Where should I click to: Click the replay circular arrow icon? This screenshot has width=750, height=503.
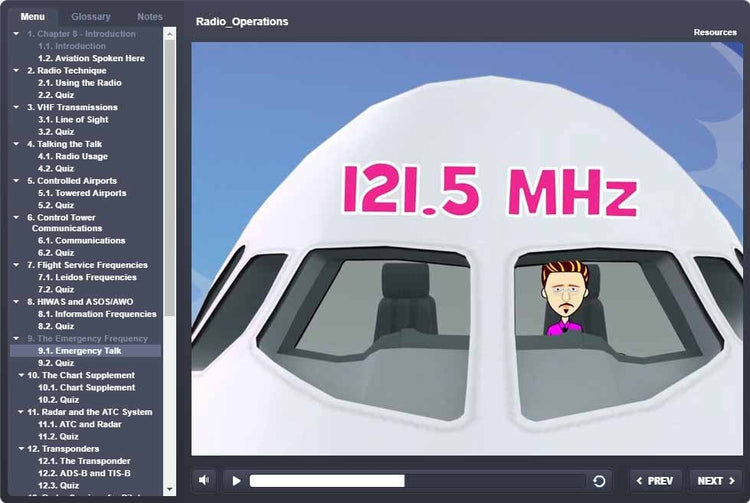click(x=599, y=481)
